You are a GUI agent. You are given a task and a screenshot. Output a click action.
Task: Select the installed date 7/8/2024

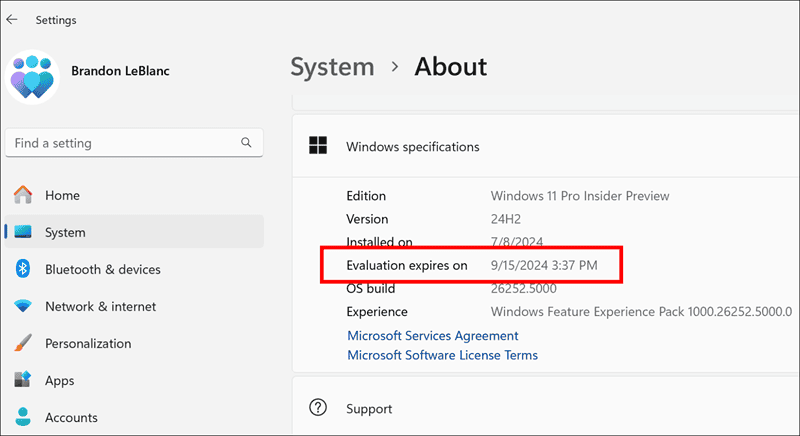click(517, 242)
